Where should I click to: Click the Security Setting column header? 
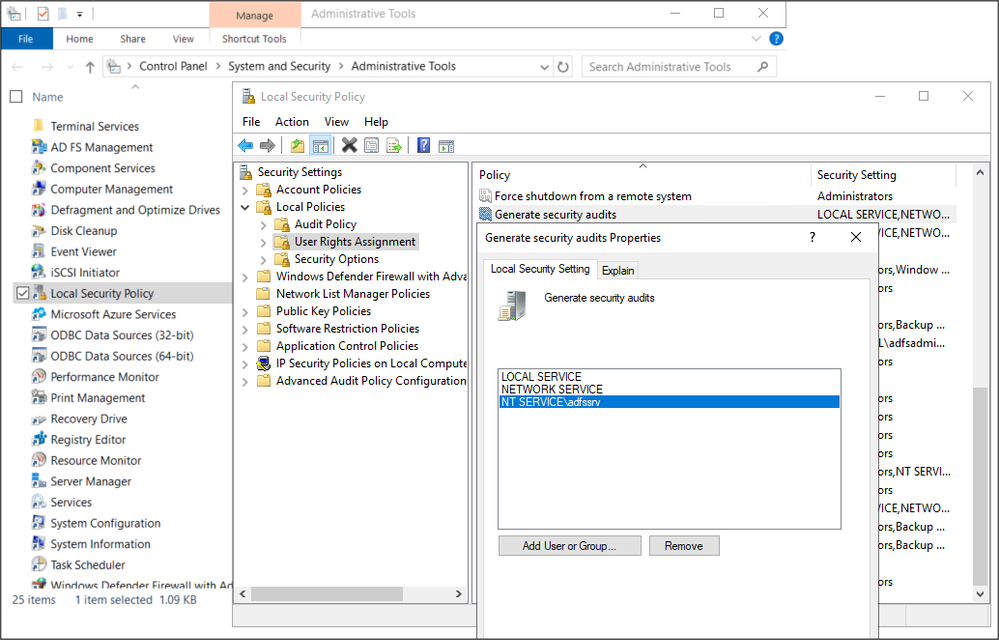pyautogui.click(x=884, y=174)
